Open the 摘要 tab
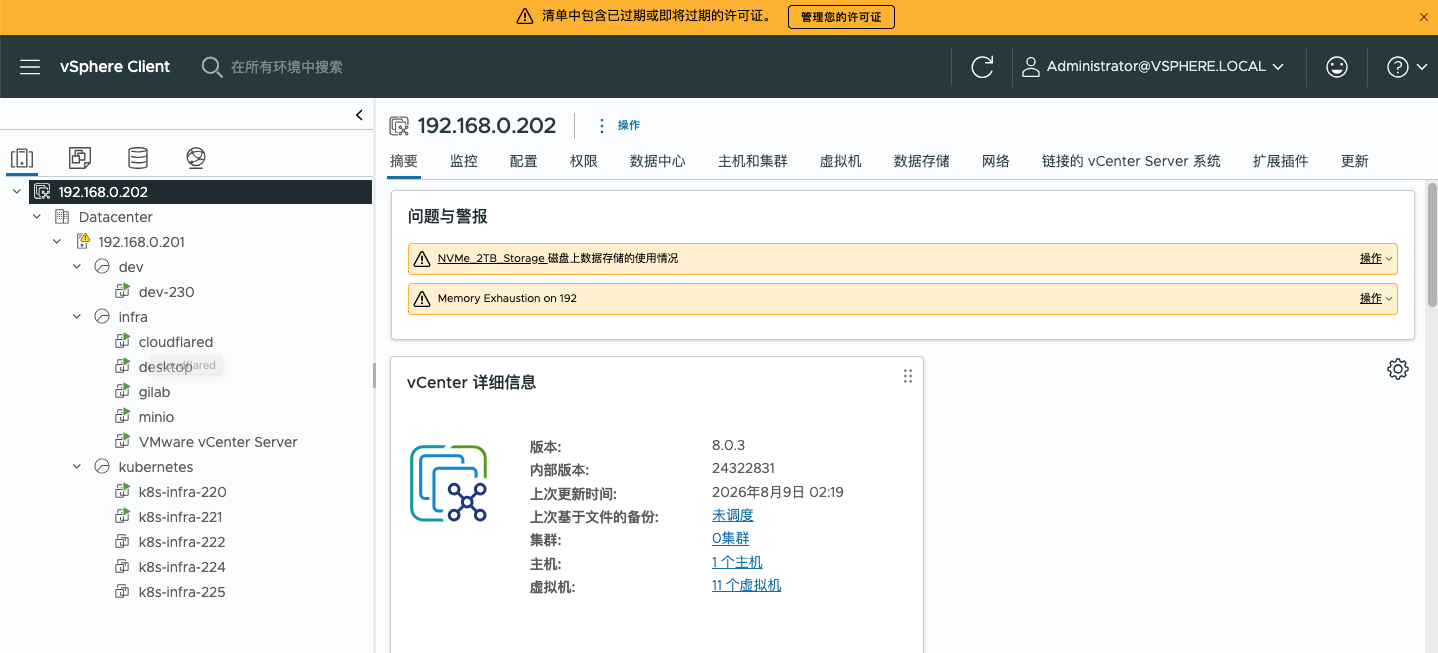Viewport: 1438px width, 653px height. pos(404,161)
